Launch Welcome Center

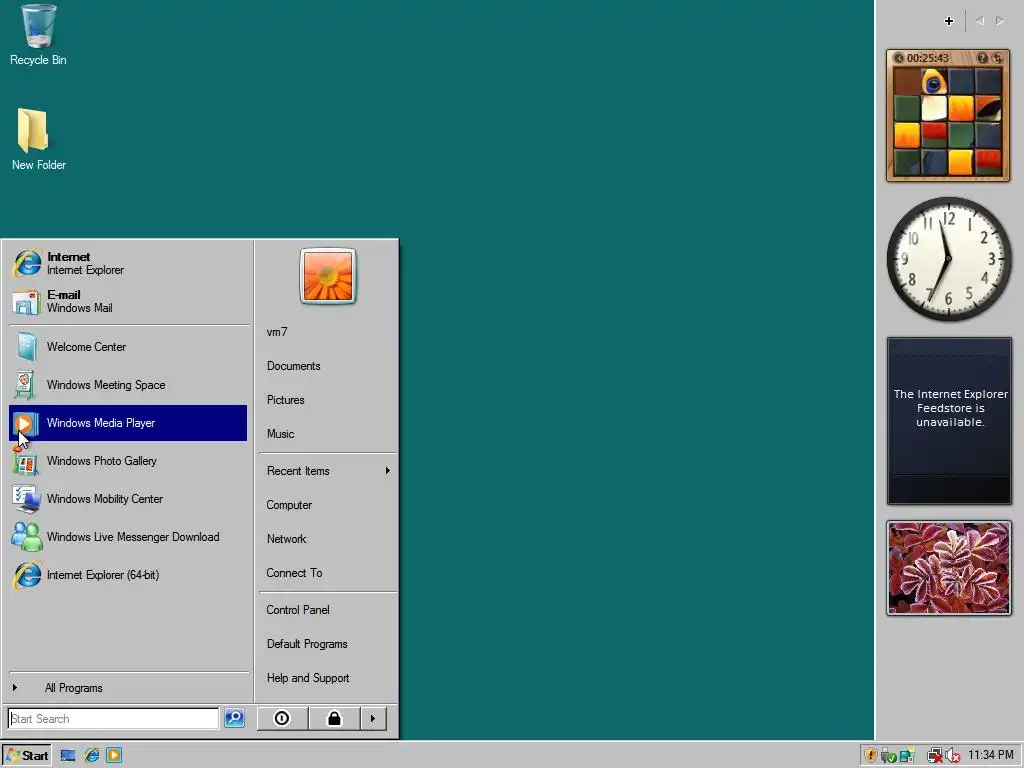click(x=128, y=347)
